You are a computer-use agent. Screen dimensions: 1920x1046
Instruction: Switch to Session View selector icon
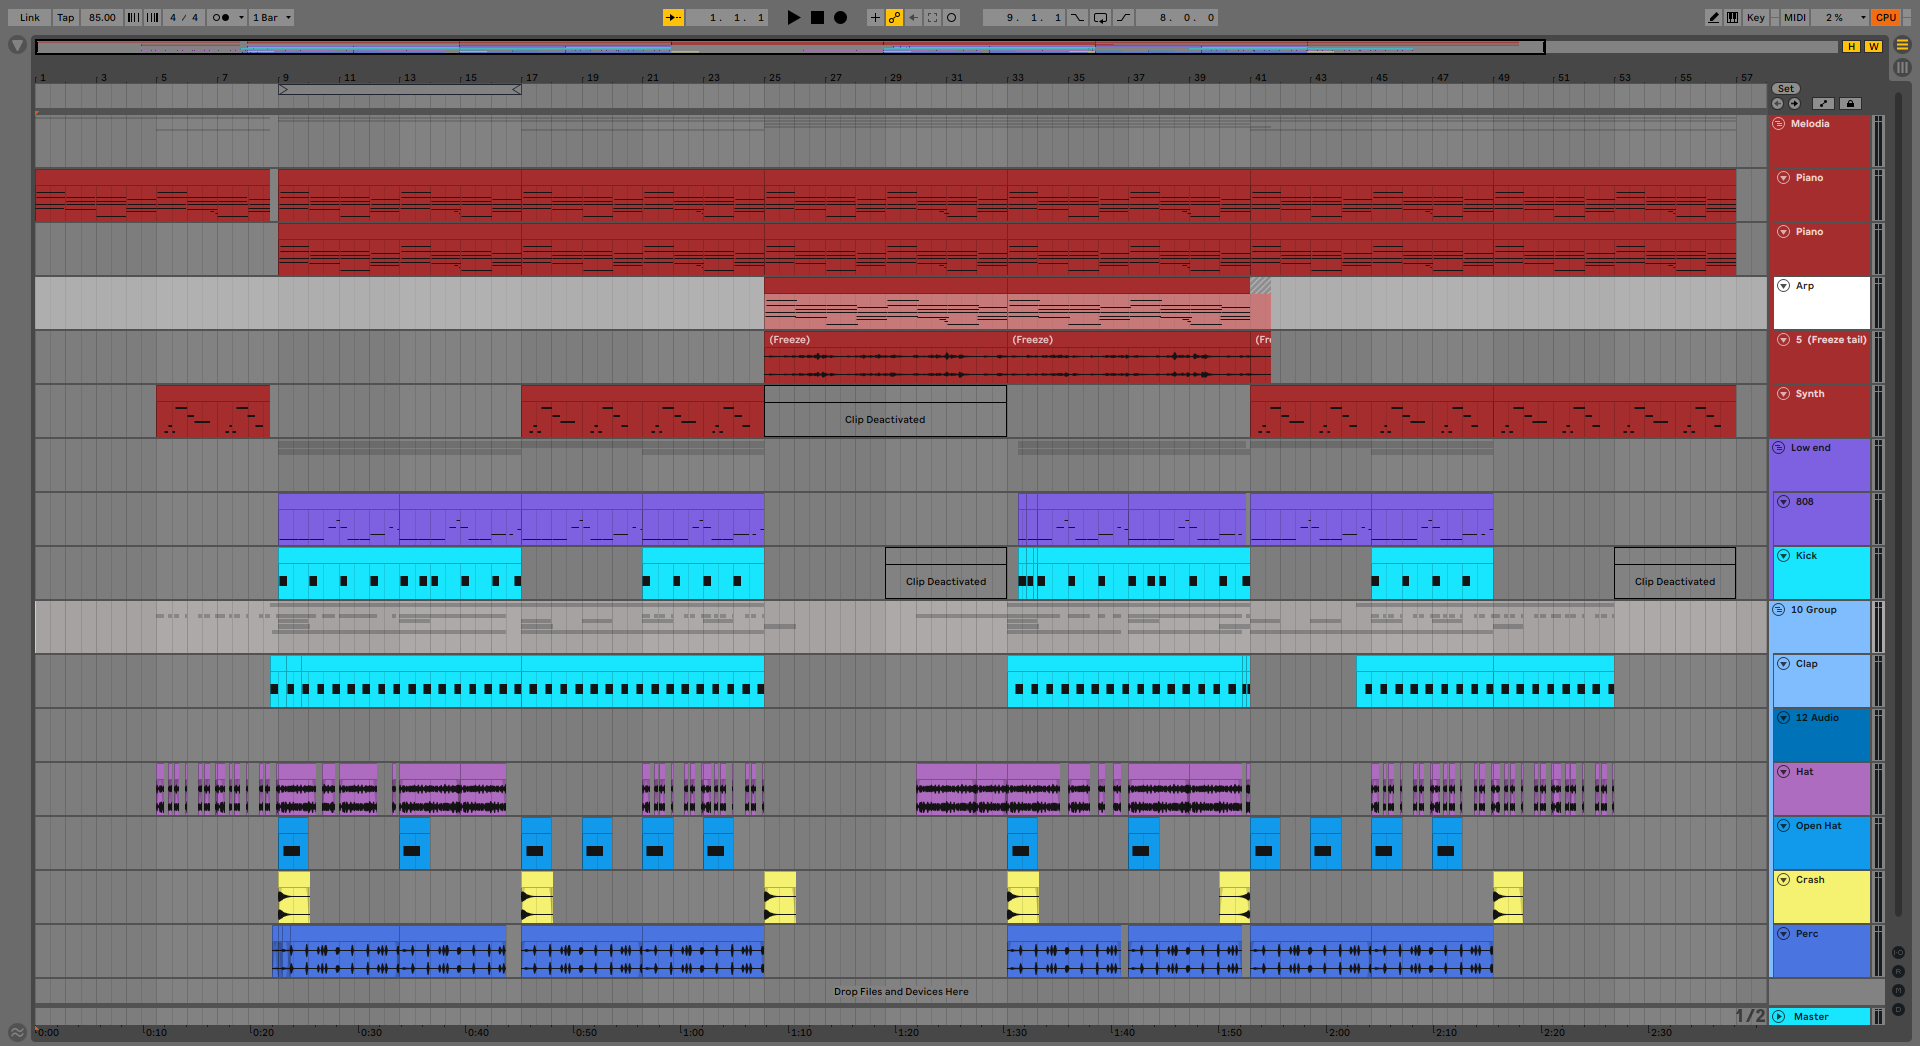coord(1902,67)
